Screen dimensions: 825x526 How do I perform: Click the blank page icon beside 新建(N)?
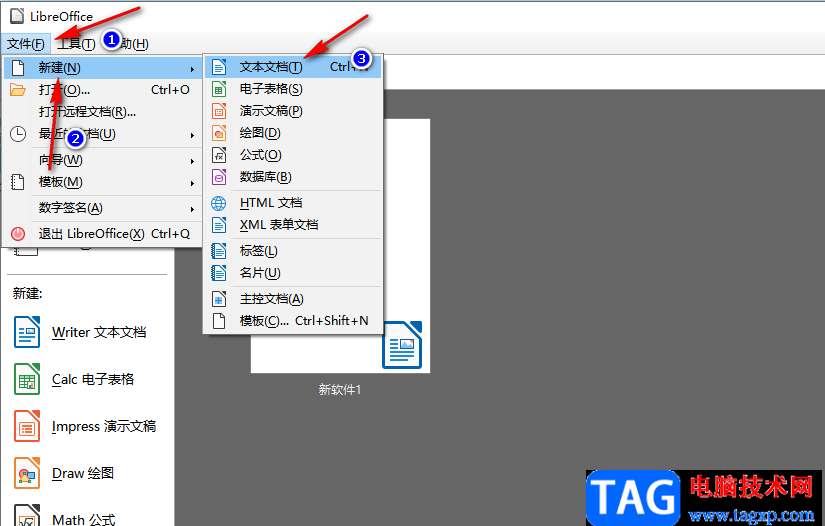click(18, 68)
